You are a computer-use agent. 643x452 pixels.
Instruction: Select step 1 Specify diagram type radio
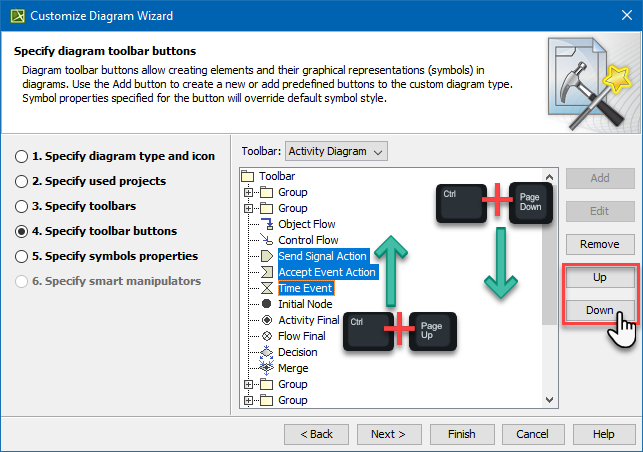pyautogui.click(x=21, y=156)
